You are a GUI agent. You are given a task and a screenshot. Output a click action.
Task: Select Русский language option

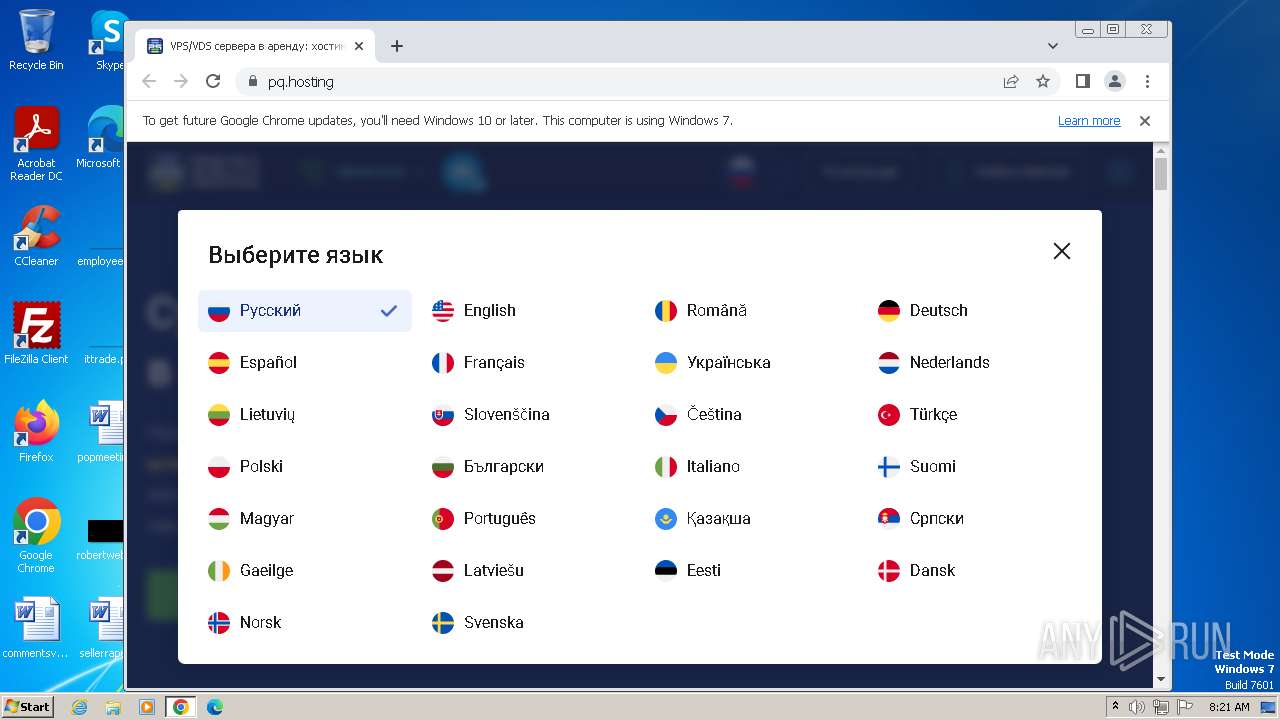305,311
